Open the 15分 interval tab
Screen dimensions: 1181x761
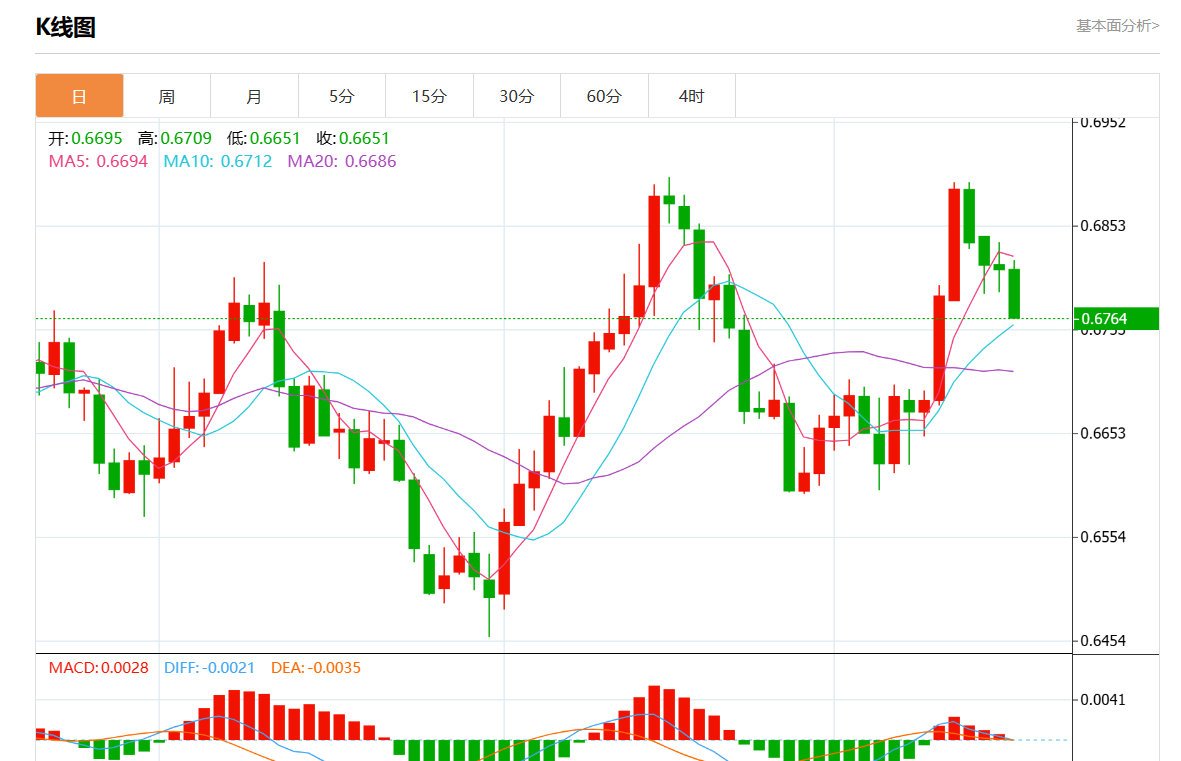(x=429, y=96)
